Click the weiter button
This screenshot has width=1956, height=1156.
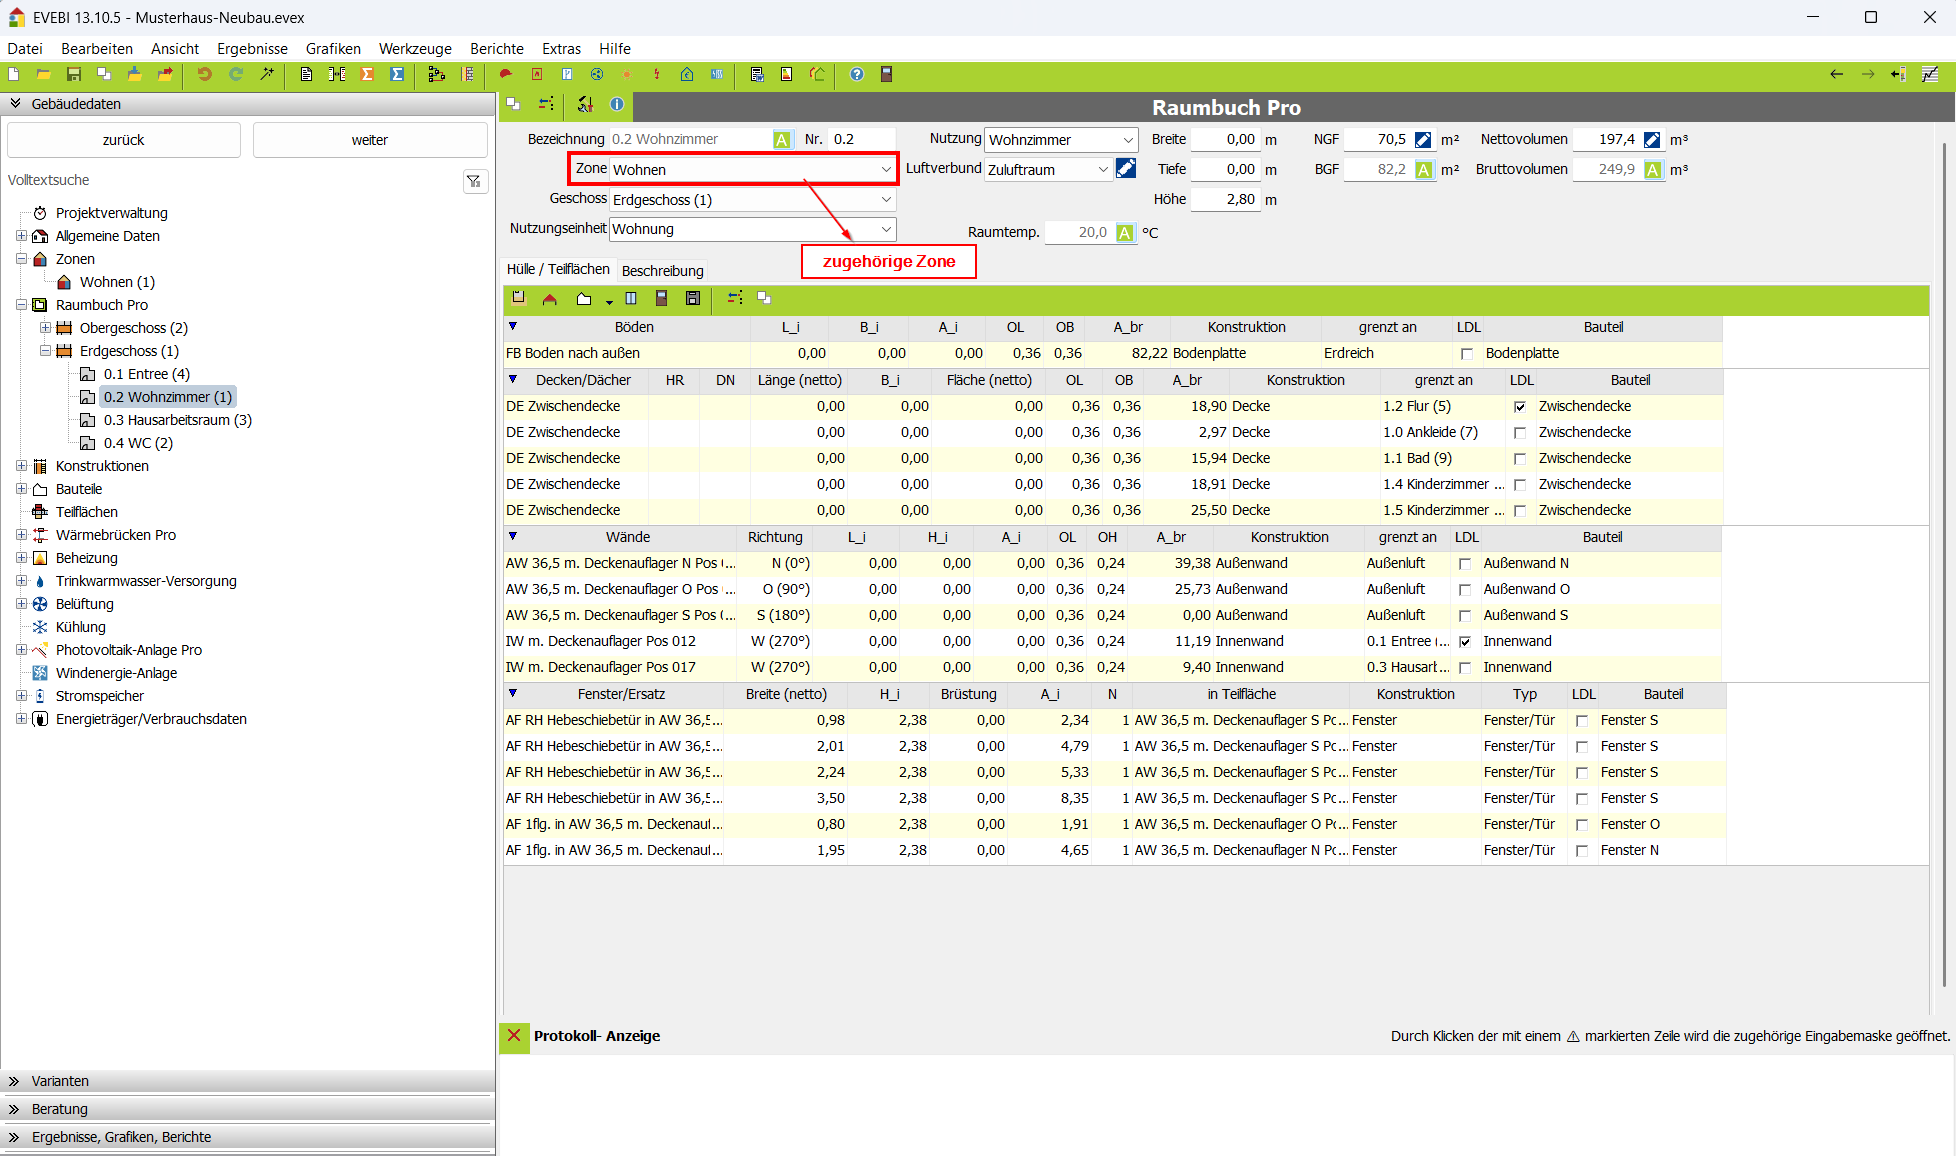tap(369, 140)
